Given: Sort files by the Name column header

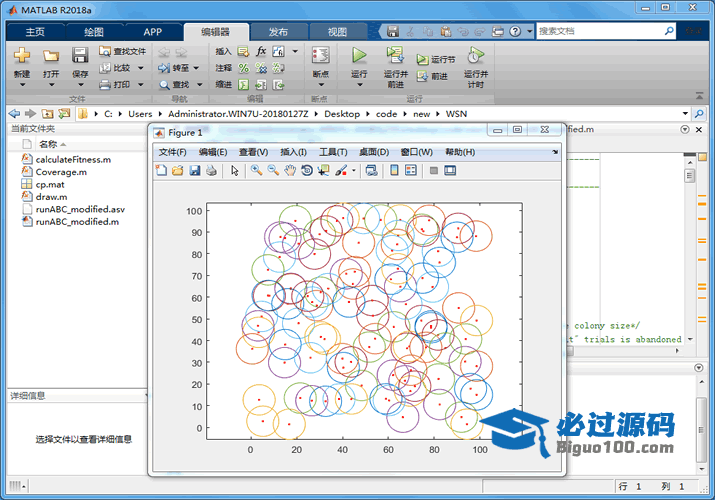Looking at the screenshot, I should [48, 144].
